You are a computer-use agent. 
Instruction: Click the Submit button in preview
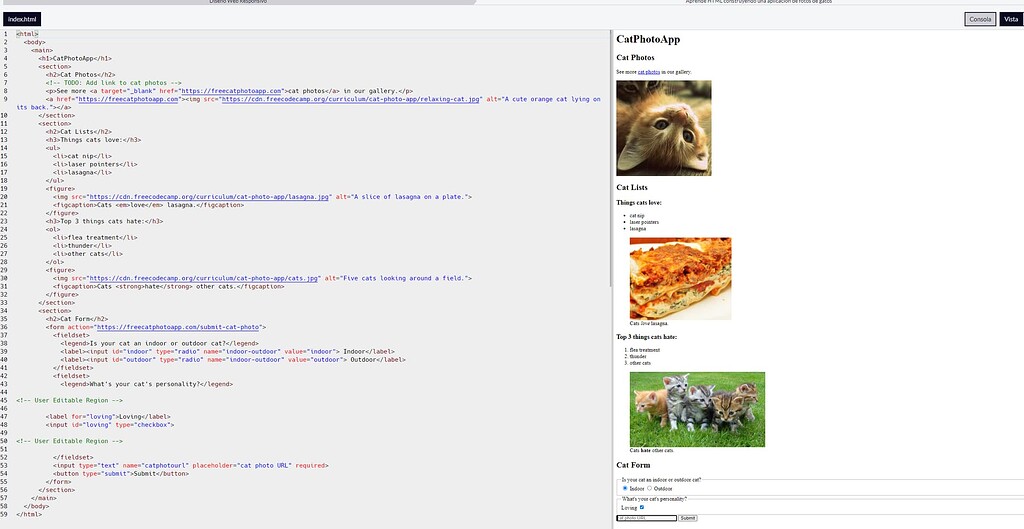coord(688,518)
